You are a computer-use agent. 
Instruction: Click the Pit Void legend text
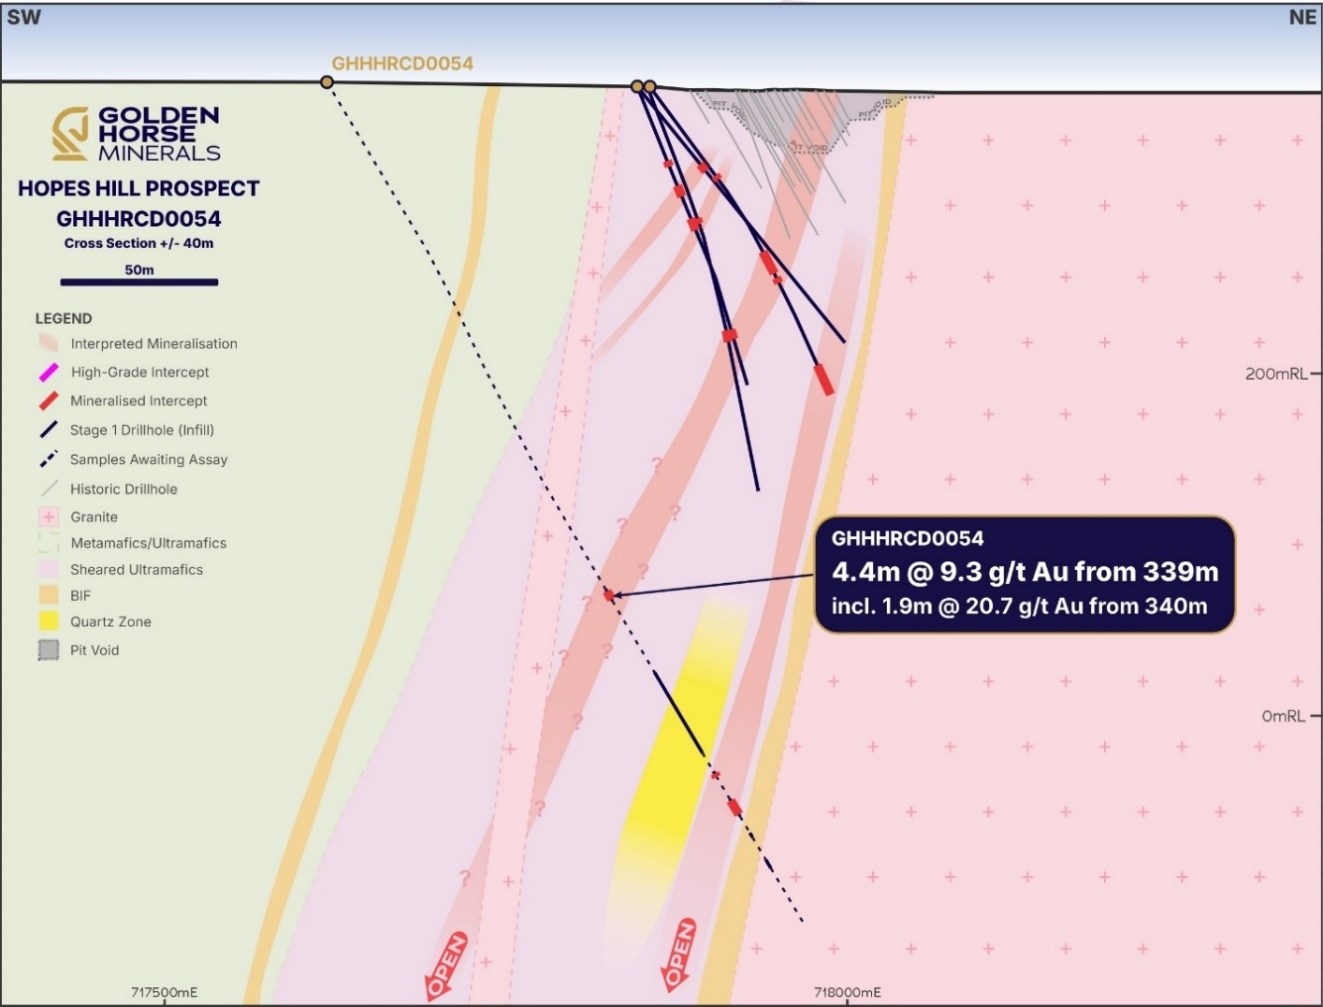click(x=95, y=650)
